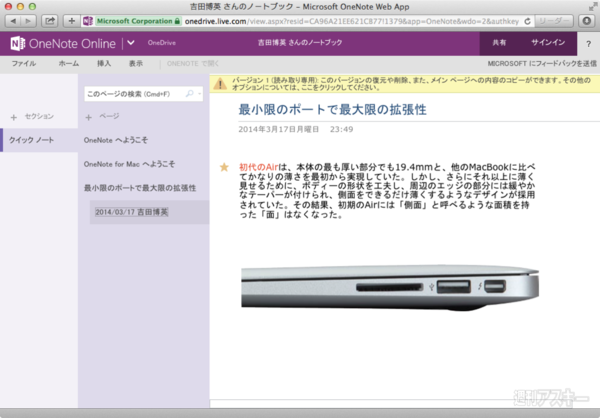Click the page title 最小限のポートで最大限の拡張性

click(332, 110)
